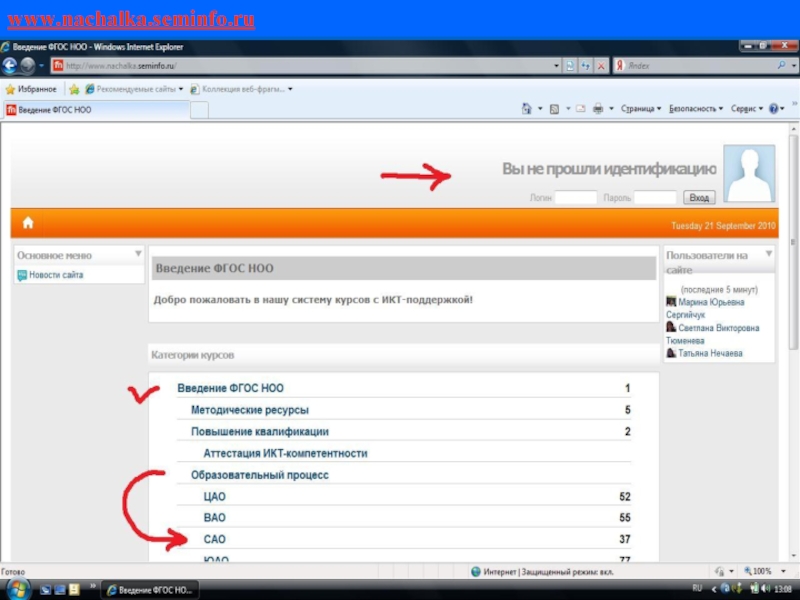Open the Страница menu
Viewport: 800px width, 600px height.
641,109
